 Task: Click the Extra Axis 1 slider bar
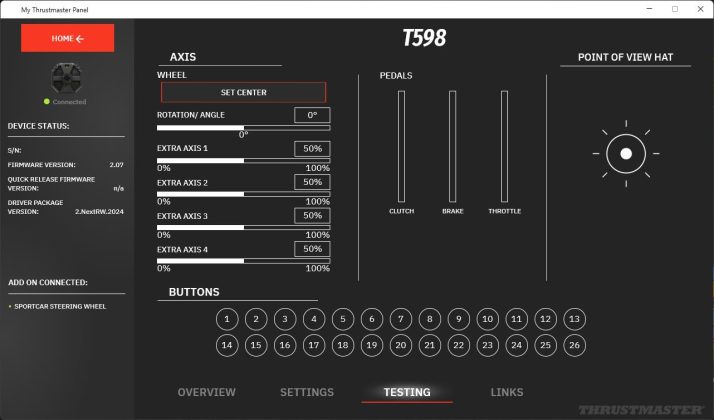point(243,160)
